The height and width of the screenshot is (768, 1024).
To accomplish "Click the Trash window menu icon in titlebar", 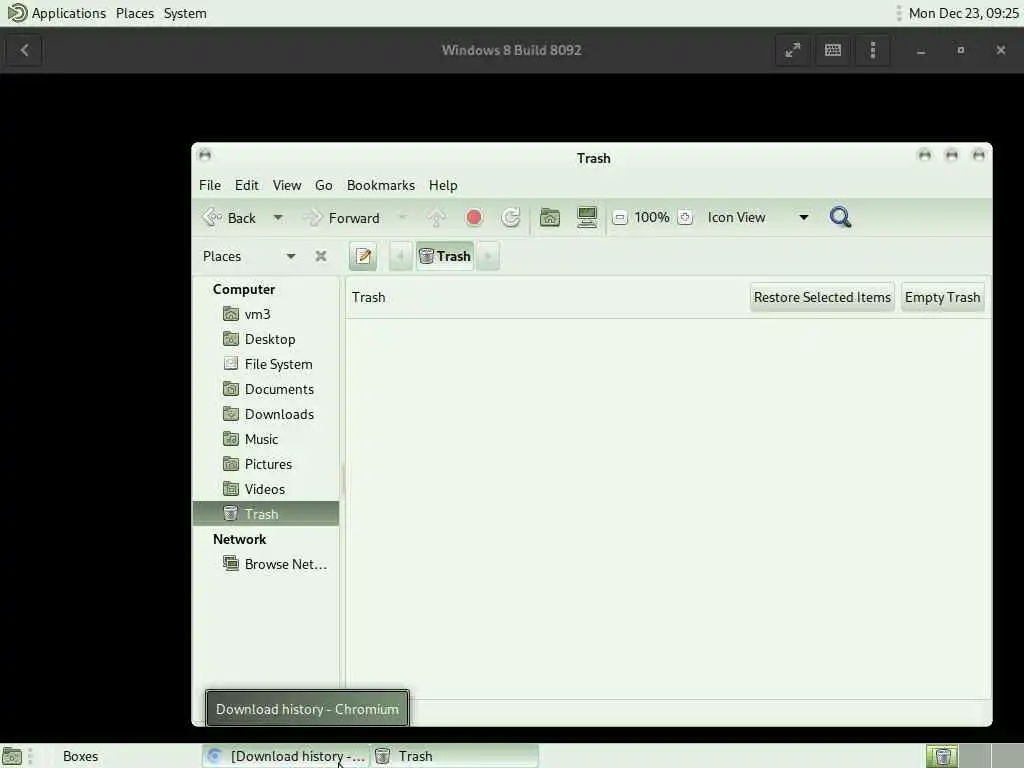I will (x=205, y=155).
